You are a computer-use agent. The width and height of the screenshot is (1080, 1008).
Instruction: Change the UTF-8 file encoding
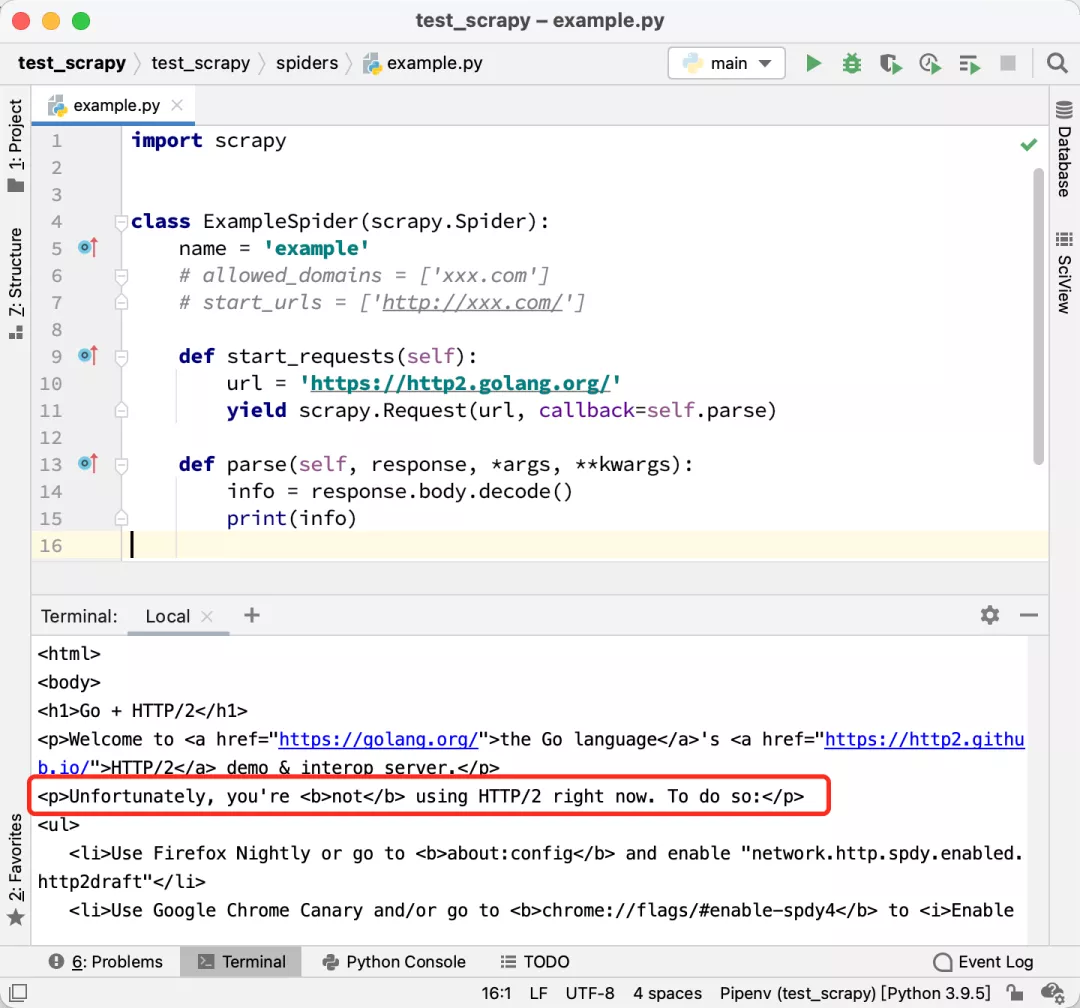tap(590, 993)
